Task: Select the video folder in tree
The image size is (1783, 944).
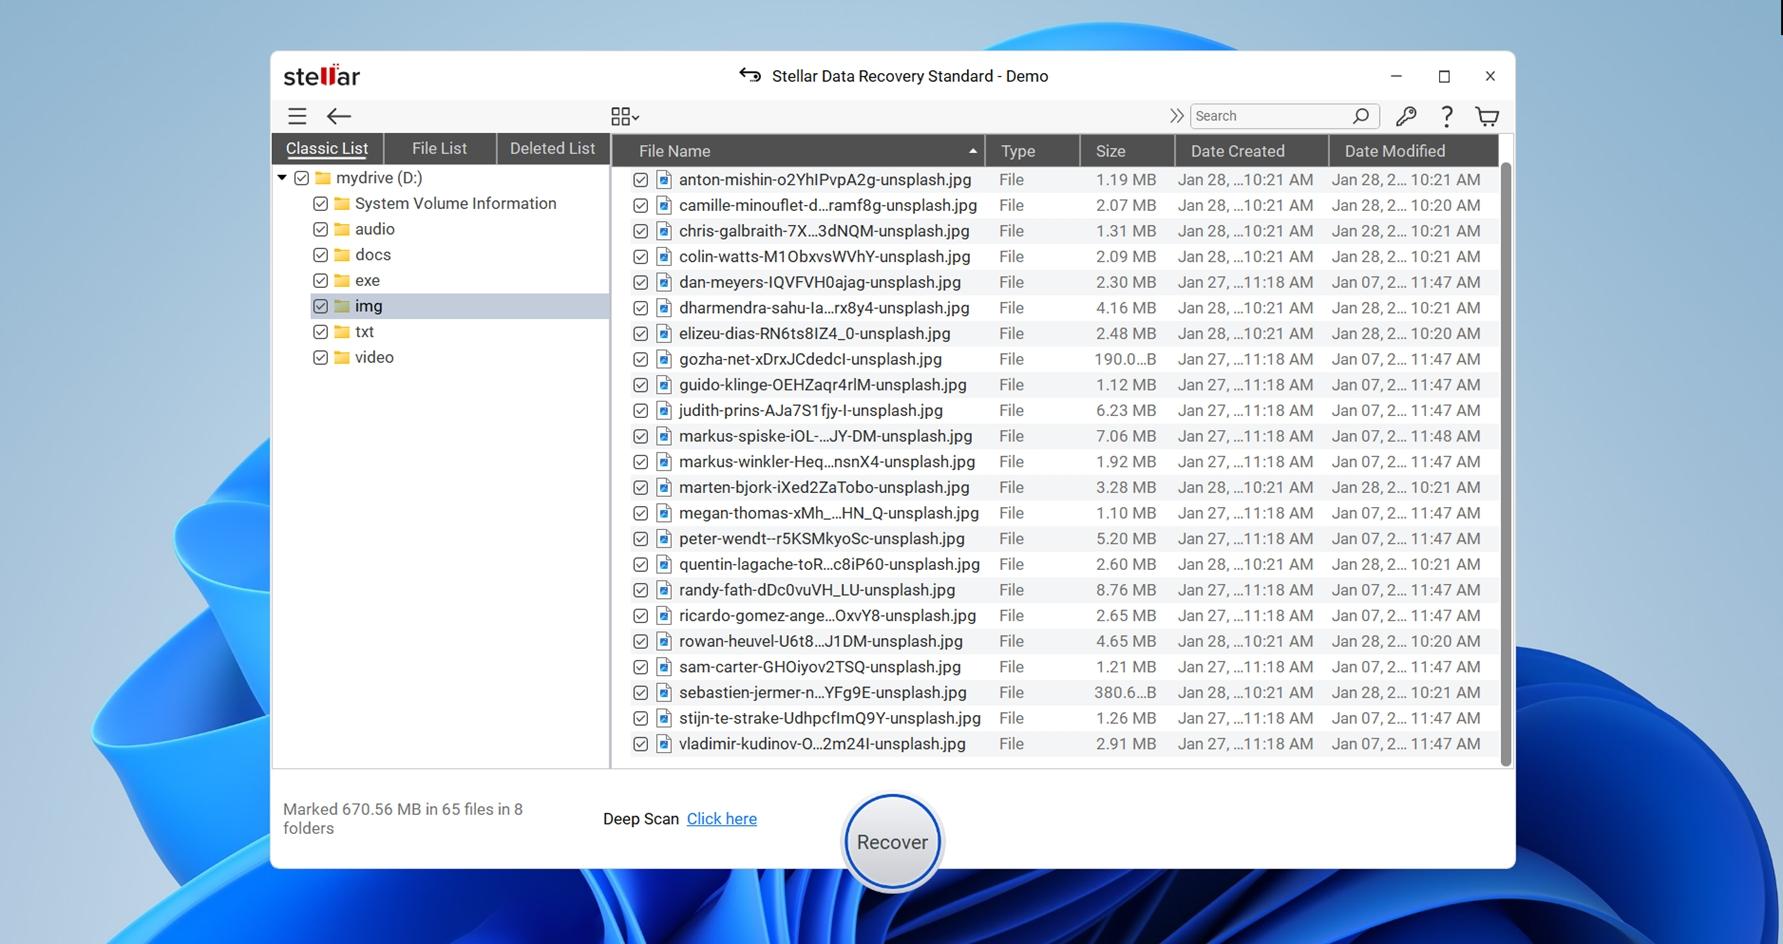Action: (x=374, y=357)
